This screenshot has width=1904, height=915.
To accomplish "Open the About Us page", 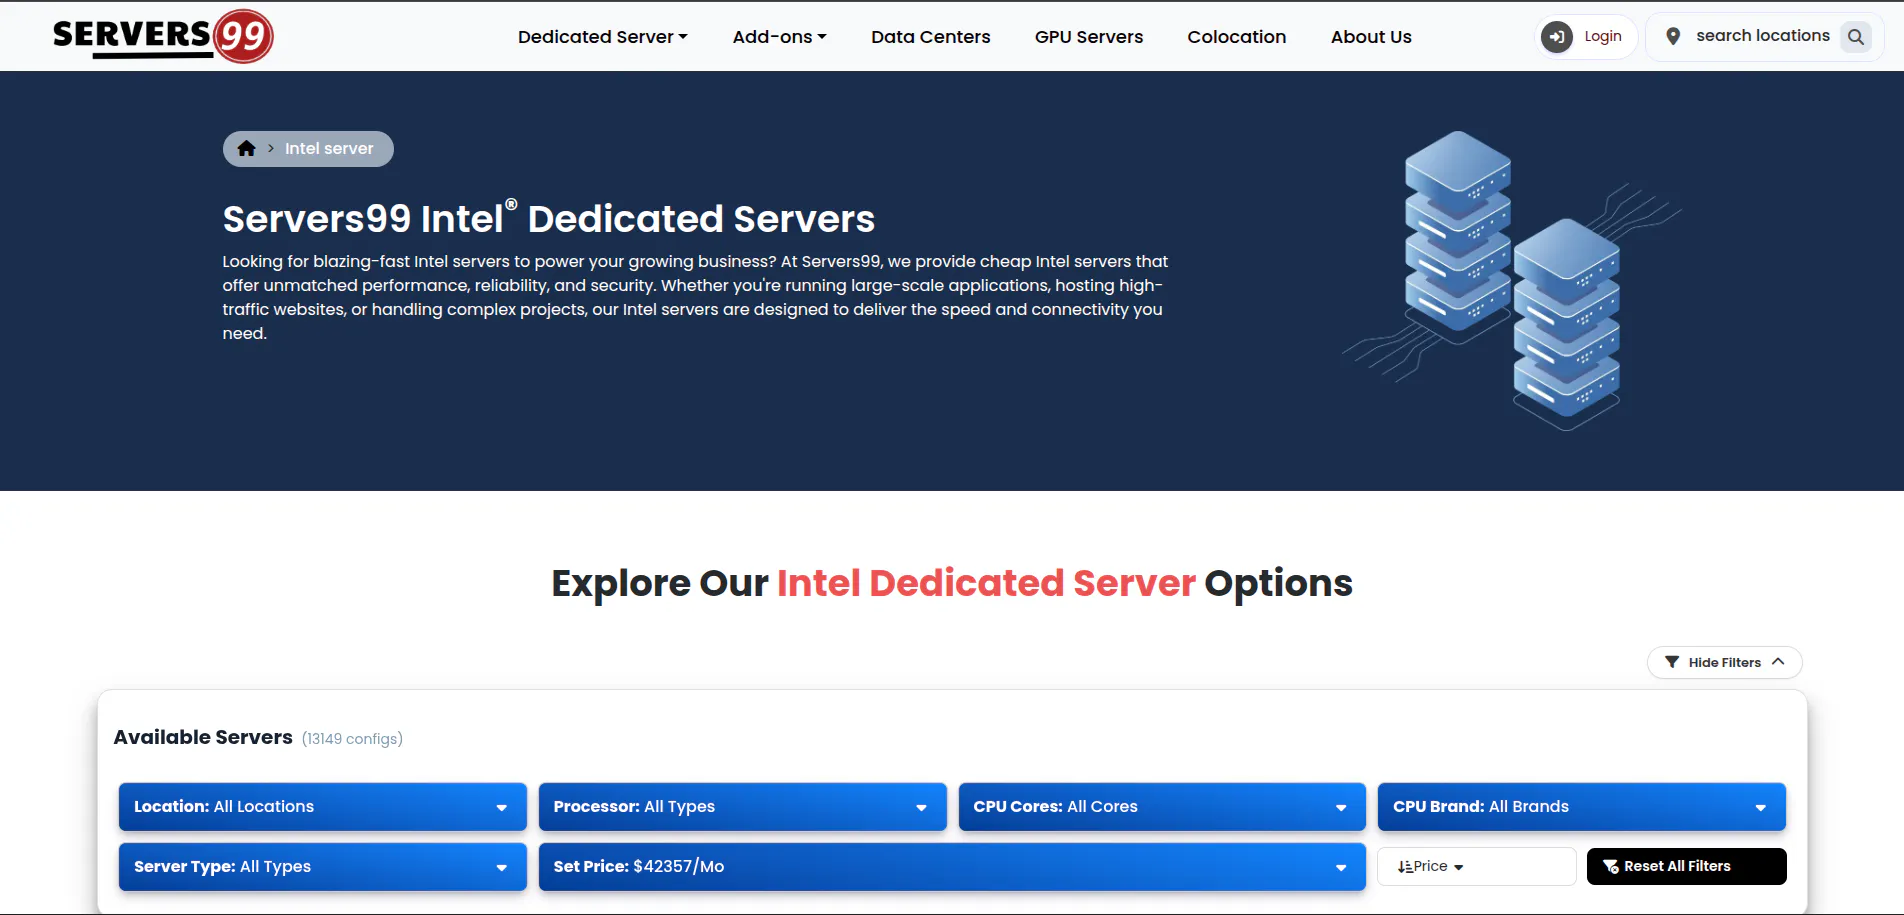I will click(x=1371, y=37).
